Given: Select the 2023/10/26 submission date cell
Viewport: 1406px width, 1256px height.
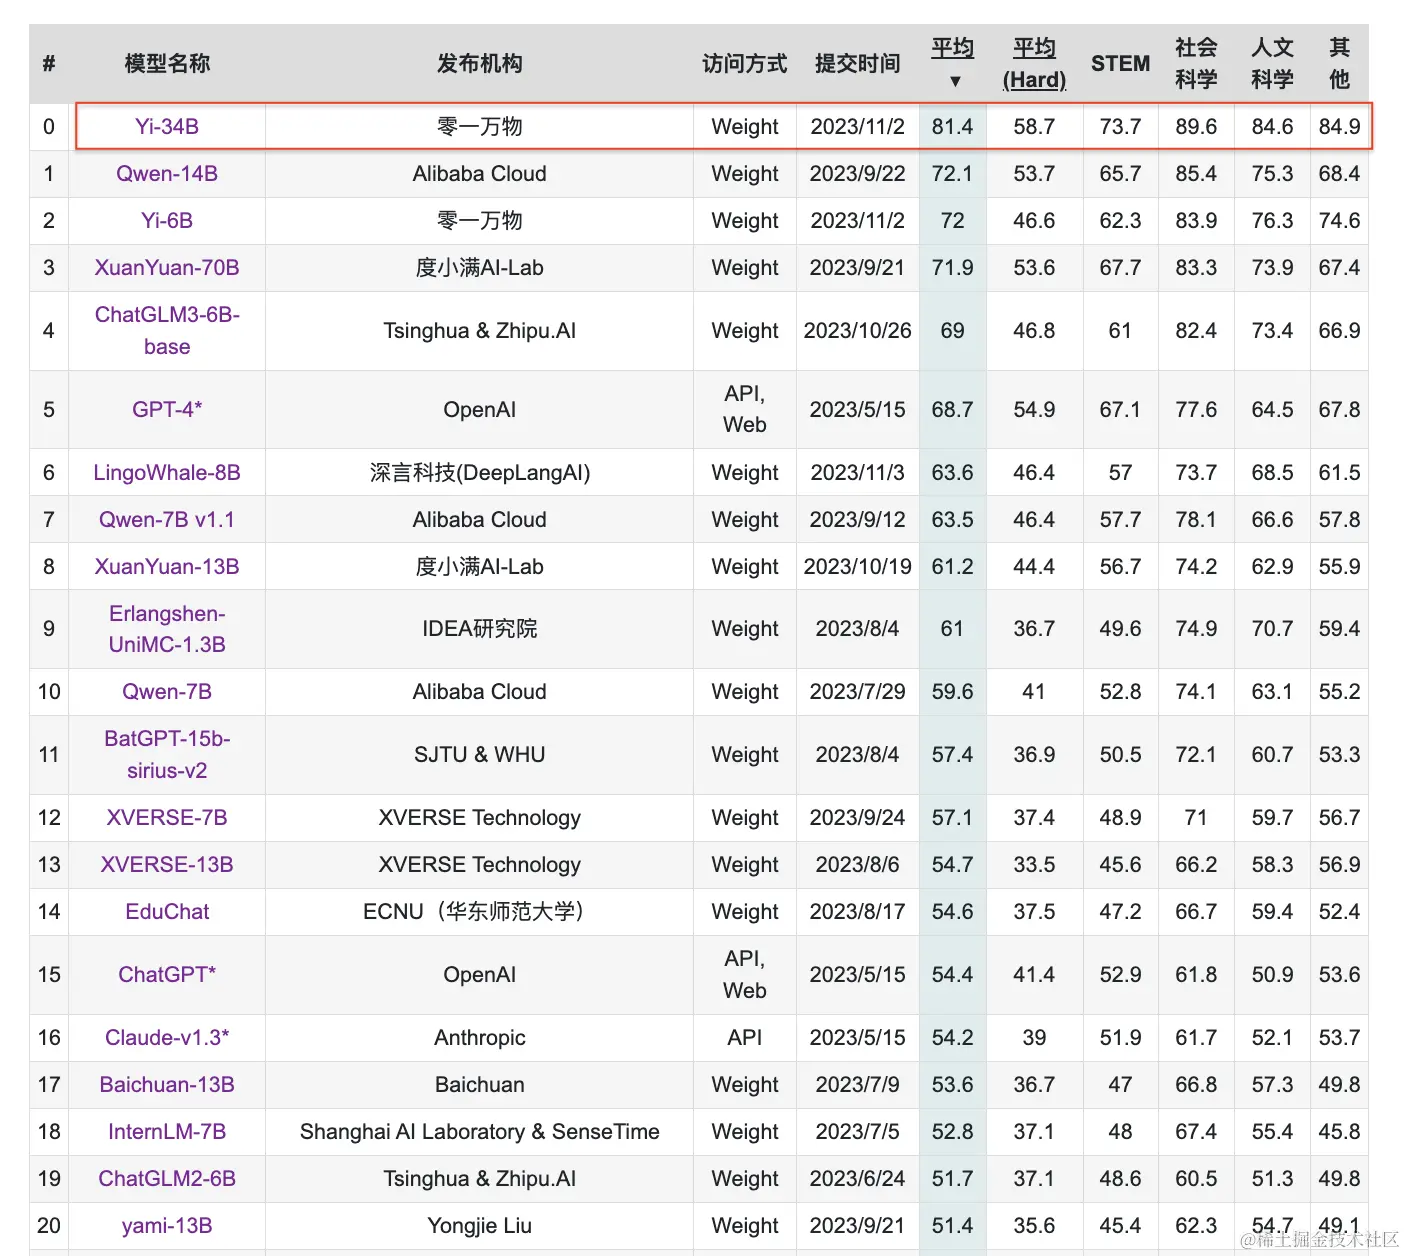Looking at the screenshot, I should coord(857,331).
